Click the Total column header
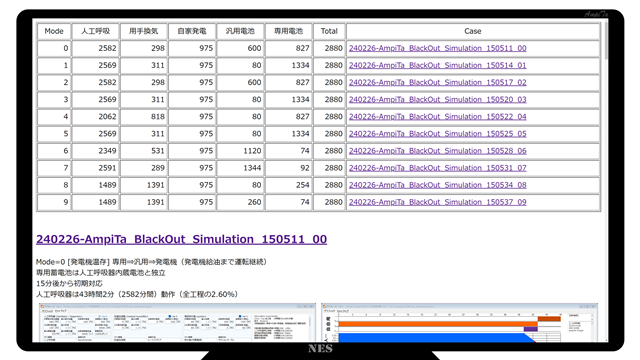 click(329, 31)
